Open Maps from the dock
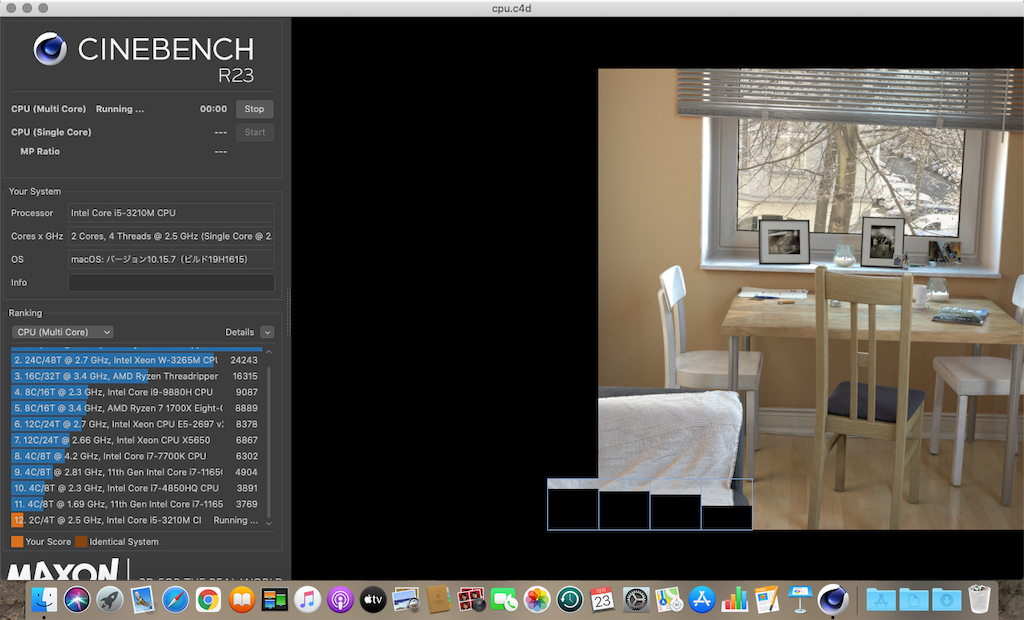This screenshot has width=1024, height=620. click(669, 599)
